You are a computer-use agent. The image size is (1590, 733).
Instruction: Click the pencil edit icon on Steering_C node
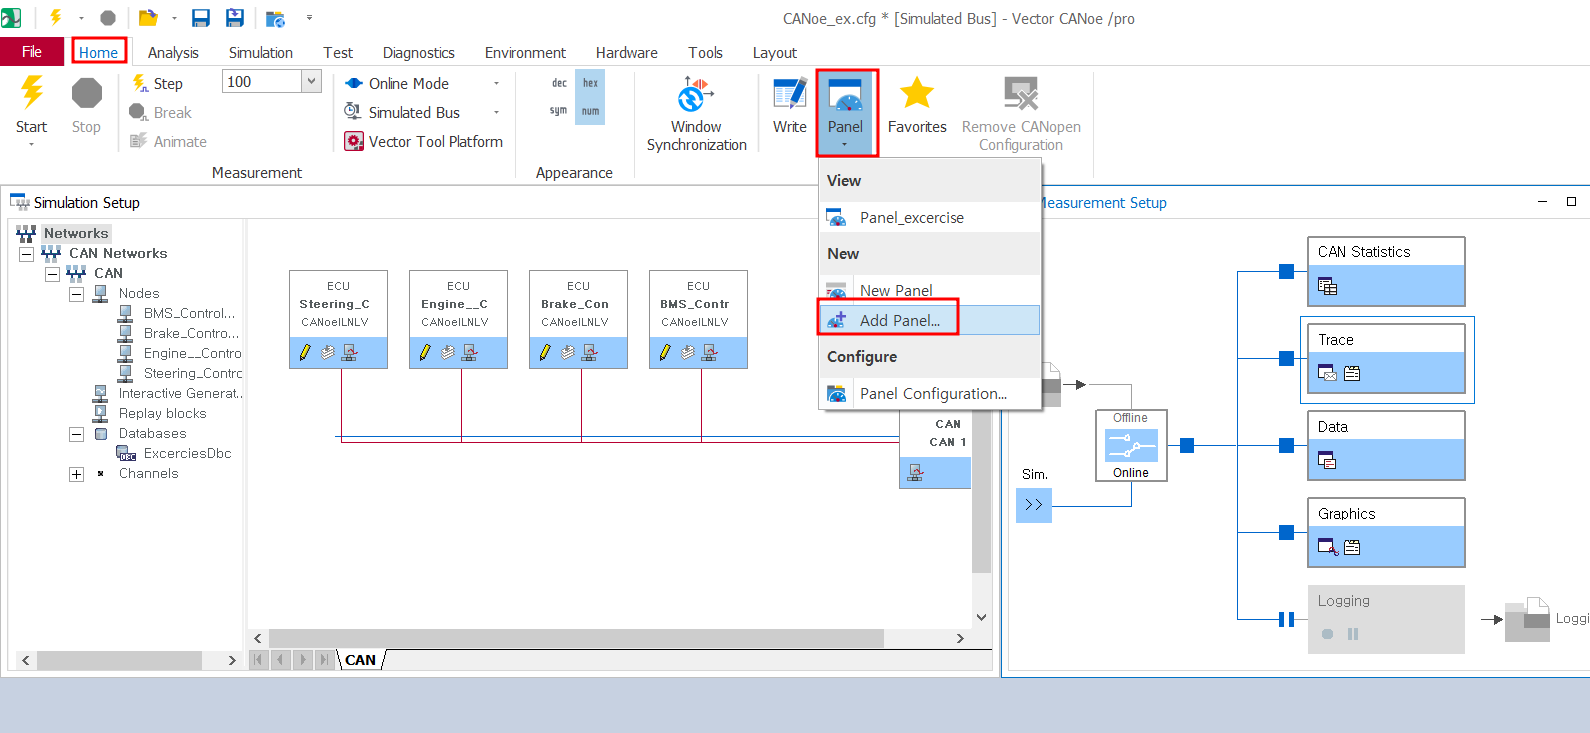[x=305, y=352]
